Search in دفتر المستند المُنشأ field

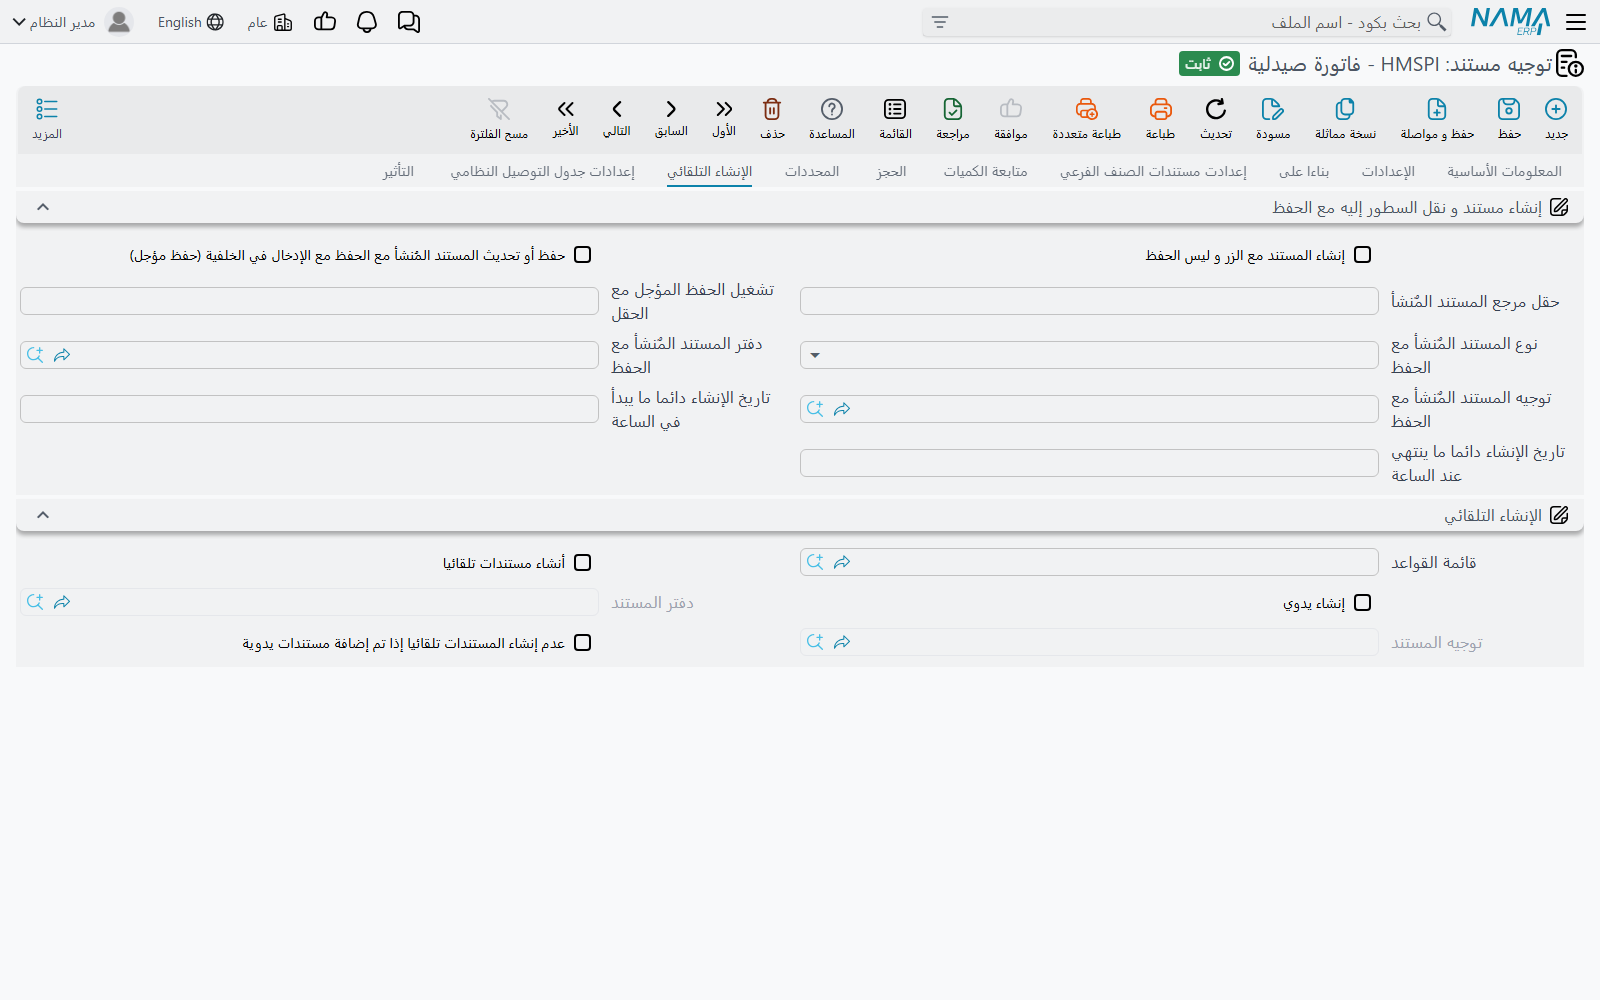[x=35, y=355]
